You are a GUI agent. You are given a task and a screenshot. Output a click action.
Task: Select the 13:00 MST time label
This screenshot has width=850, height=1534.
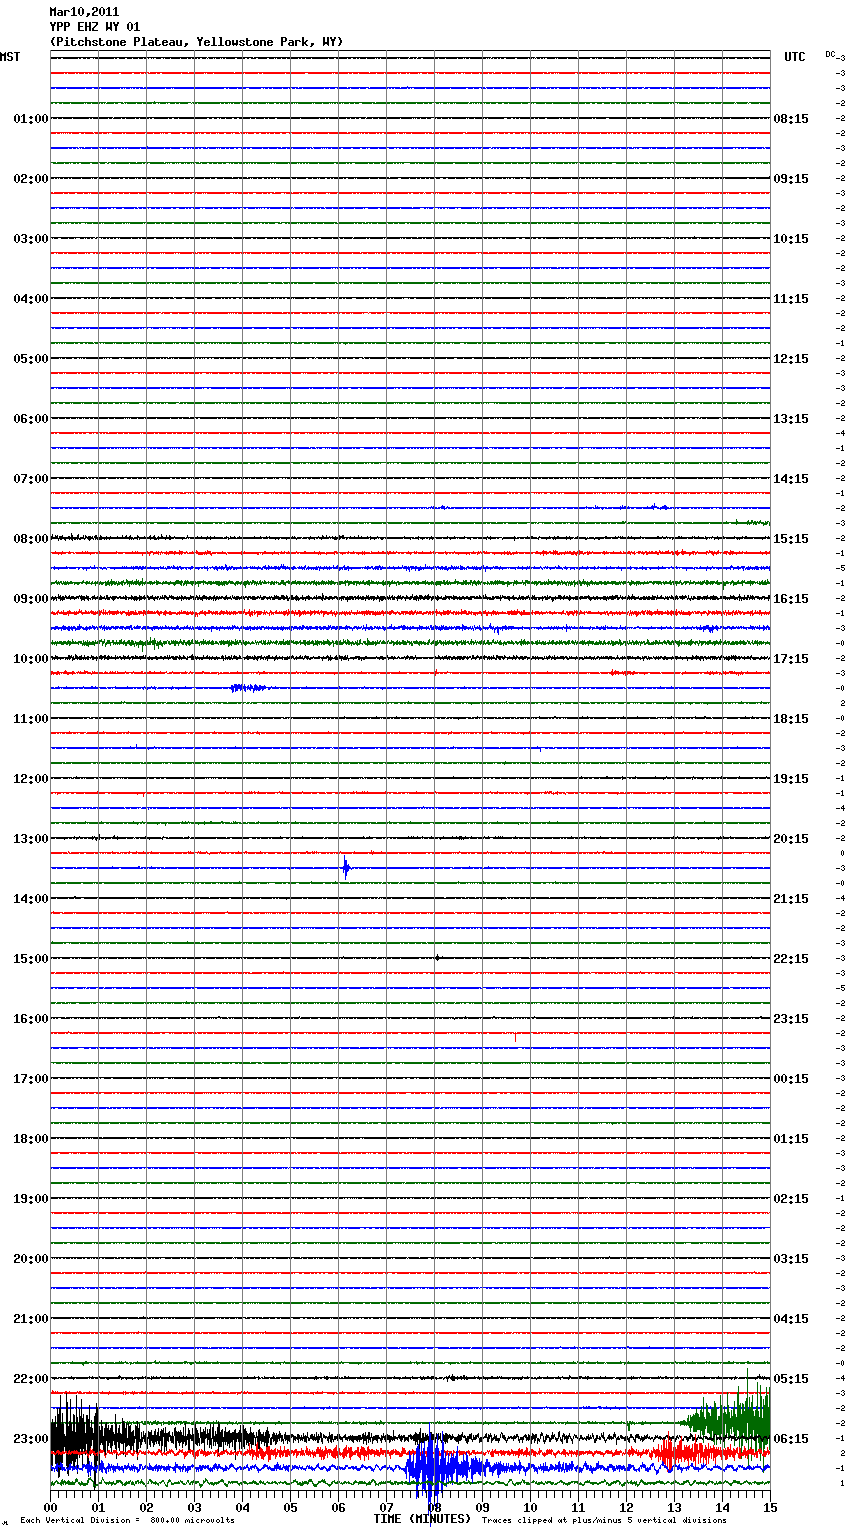[31, 839]
